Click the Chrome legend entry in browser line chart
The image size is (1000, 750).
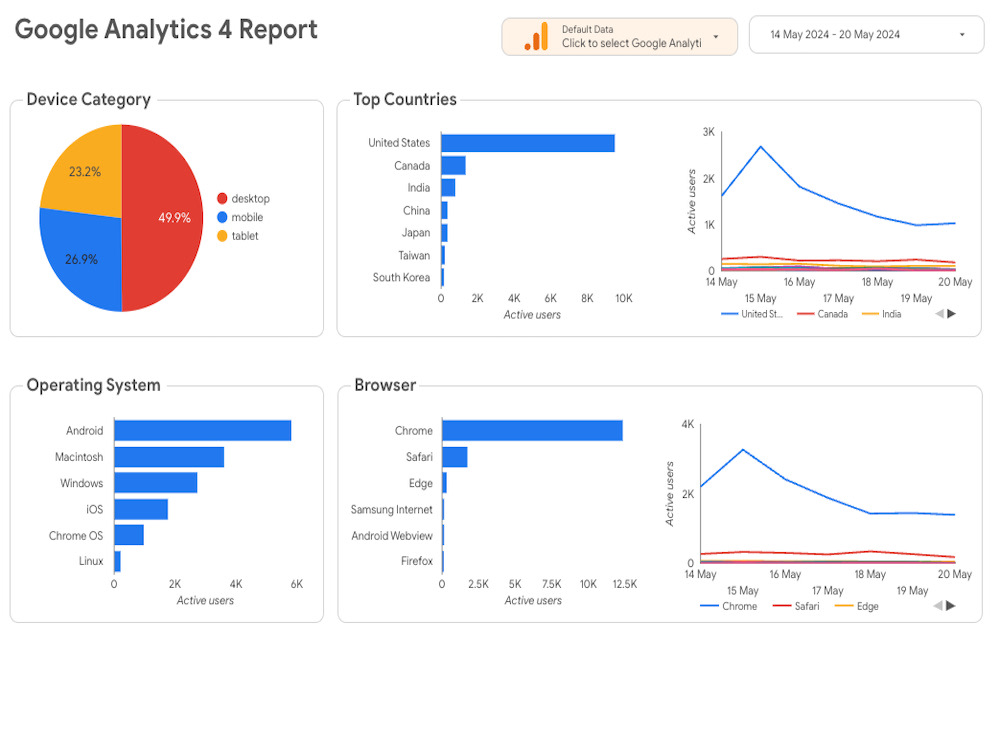729,606
